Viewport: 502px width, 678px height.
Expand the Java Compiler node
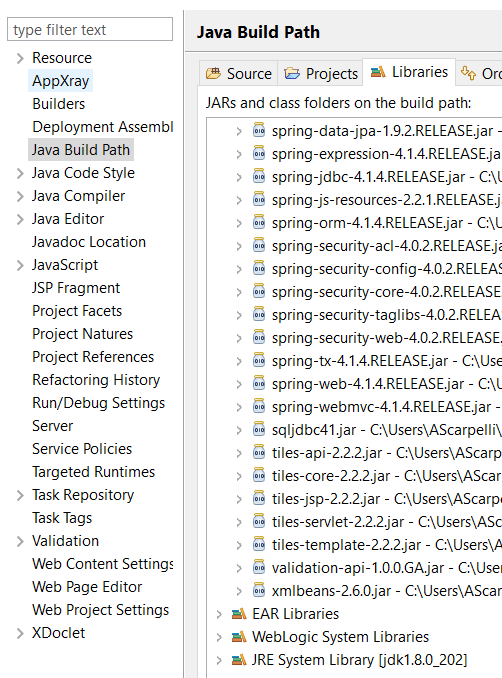[20, 196]
